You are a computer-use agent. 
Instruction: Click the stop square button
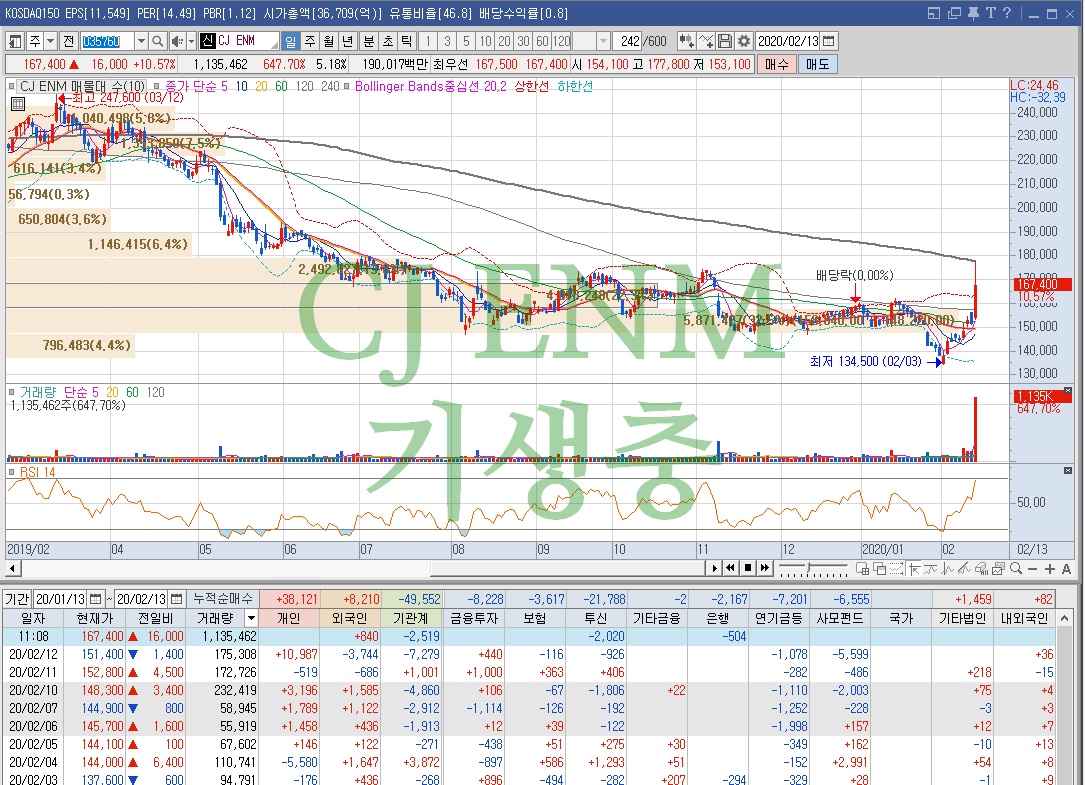[748, 568]
